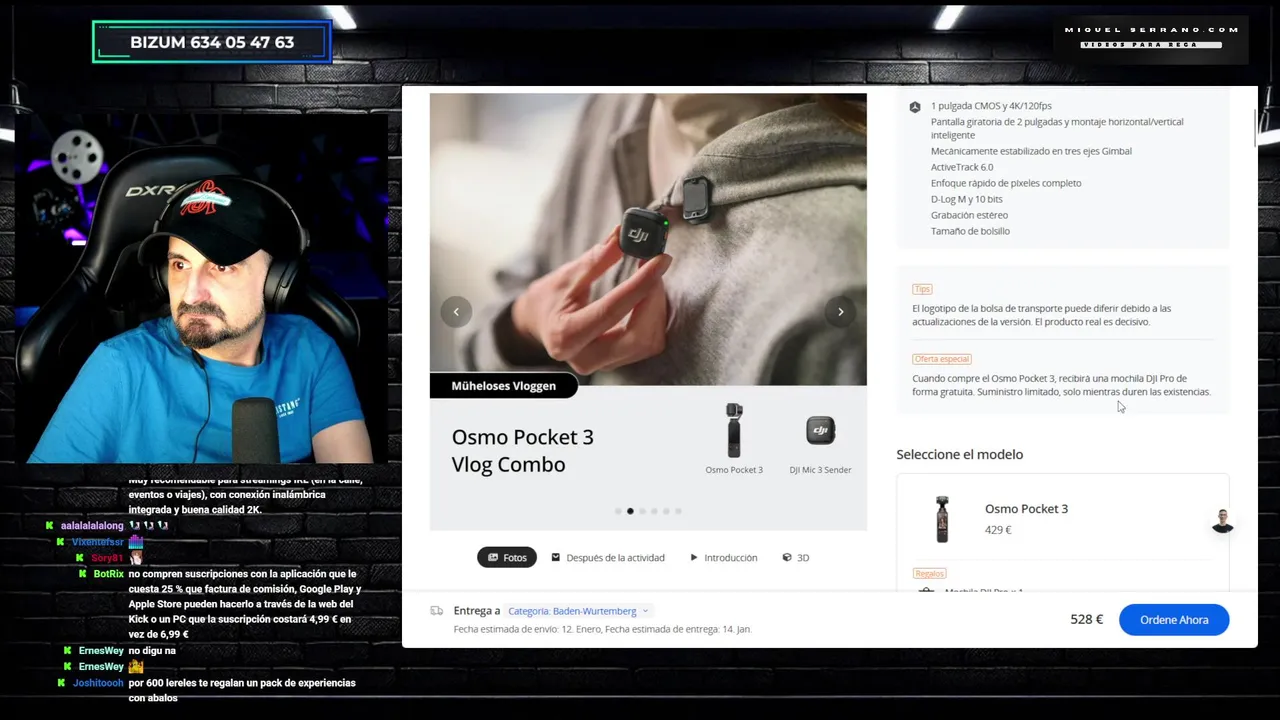Click the Seleccione el modelo heading
The width and height of the screenshot is (1280, 720).
tap(959, 454)
